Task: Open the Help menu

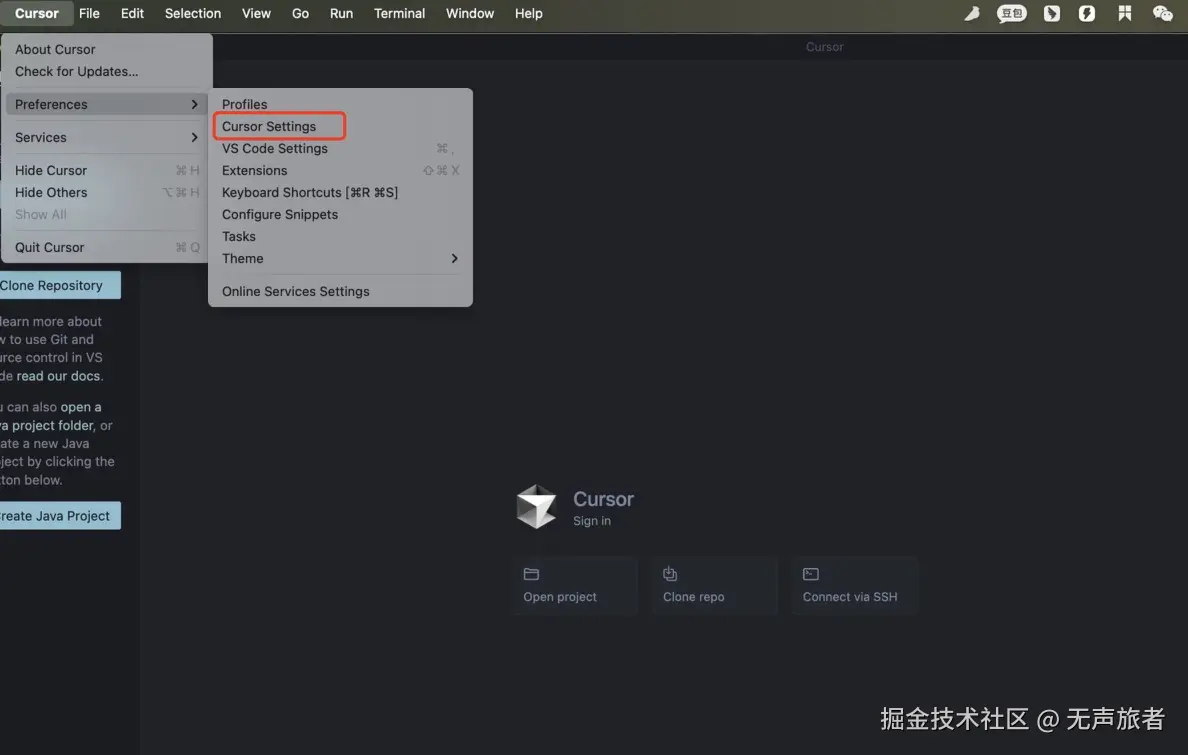Action: tap(528, 14)
